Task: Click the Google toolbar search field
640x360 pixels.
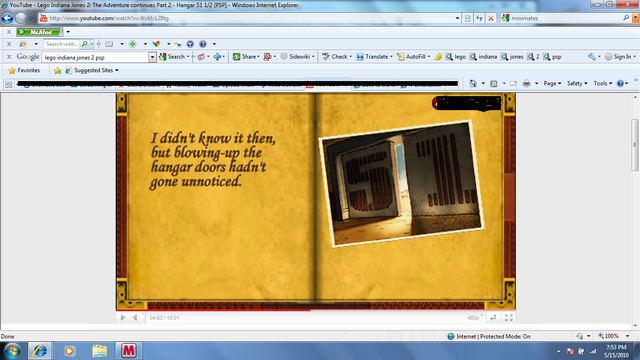Action: 96,57
